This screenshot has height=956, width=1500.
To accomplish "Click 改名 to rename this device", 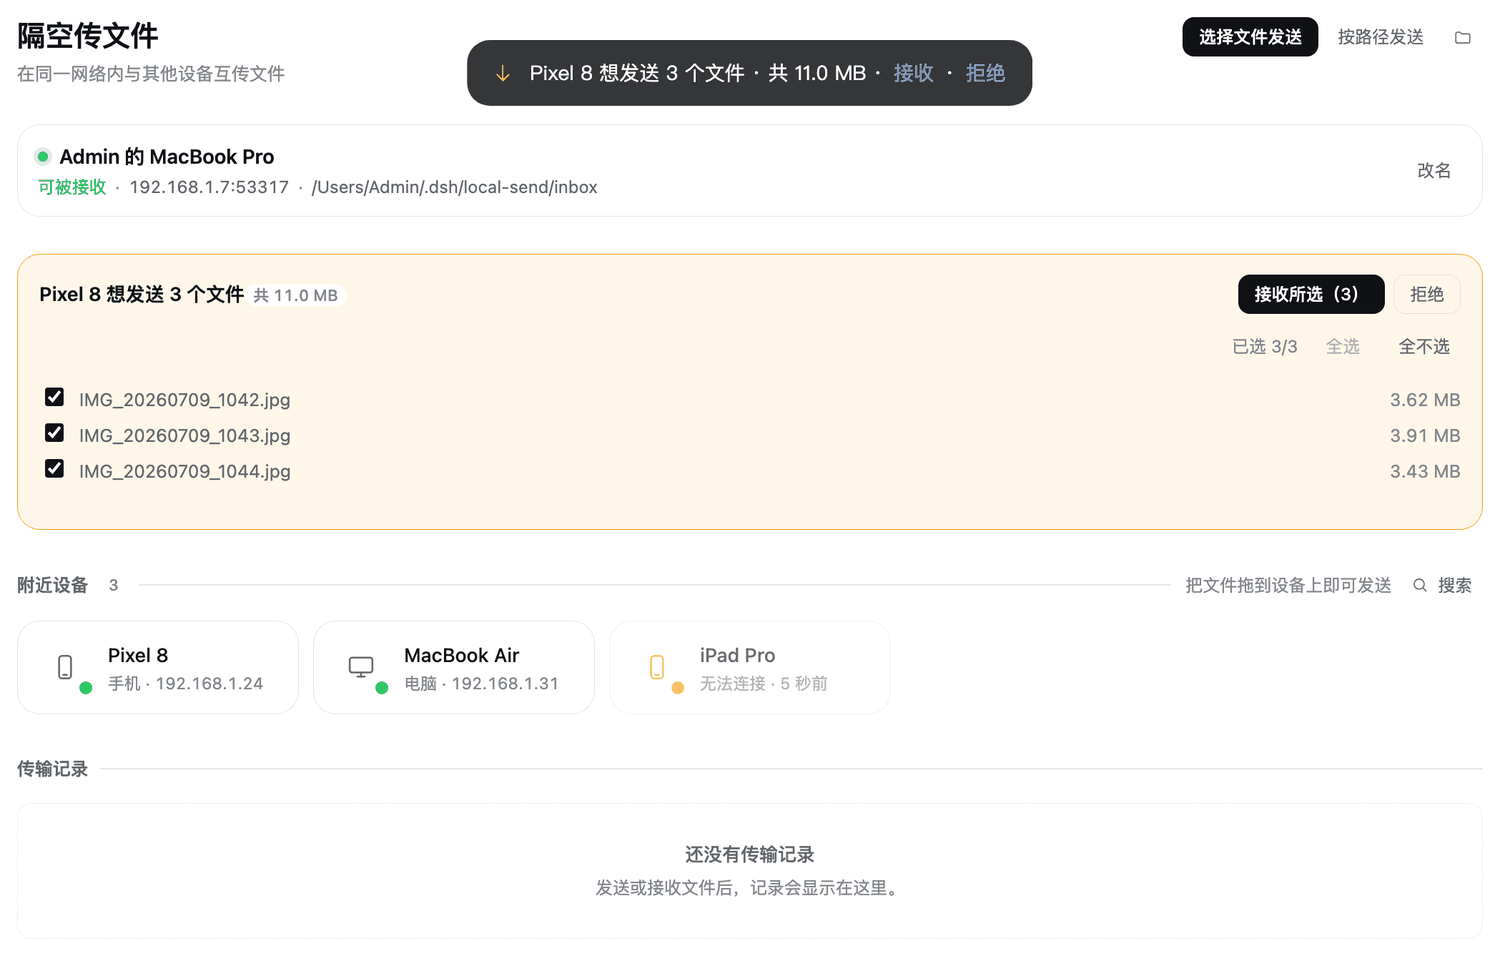I will pos(1434,170).
